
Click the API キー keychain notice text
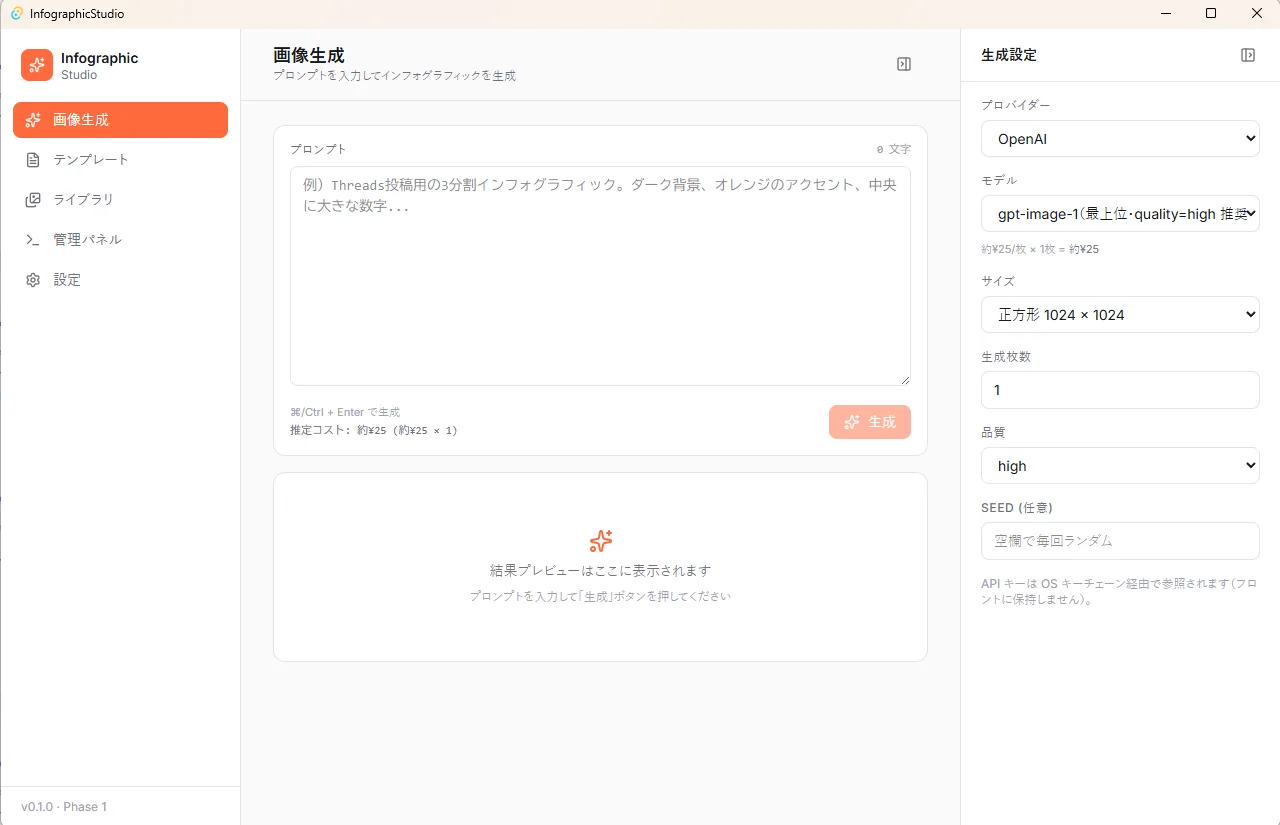(x=1119, y=592)
